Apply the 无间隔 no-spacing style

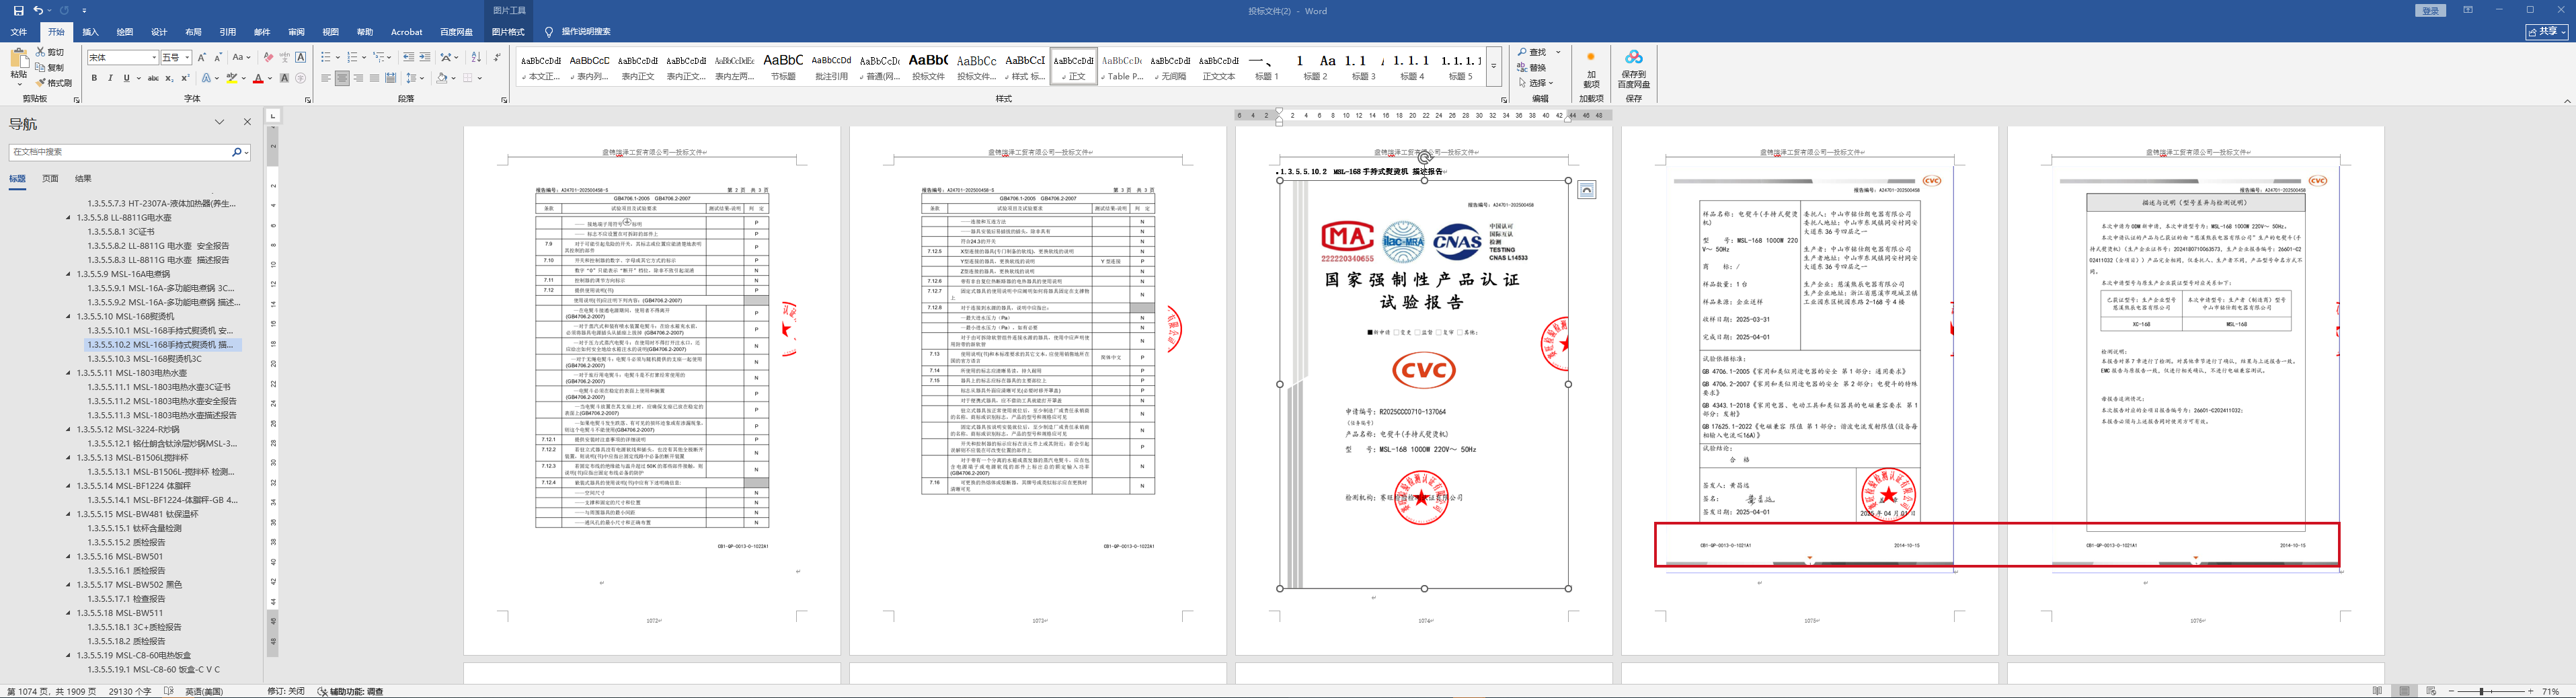1171,68
